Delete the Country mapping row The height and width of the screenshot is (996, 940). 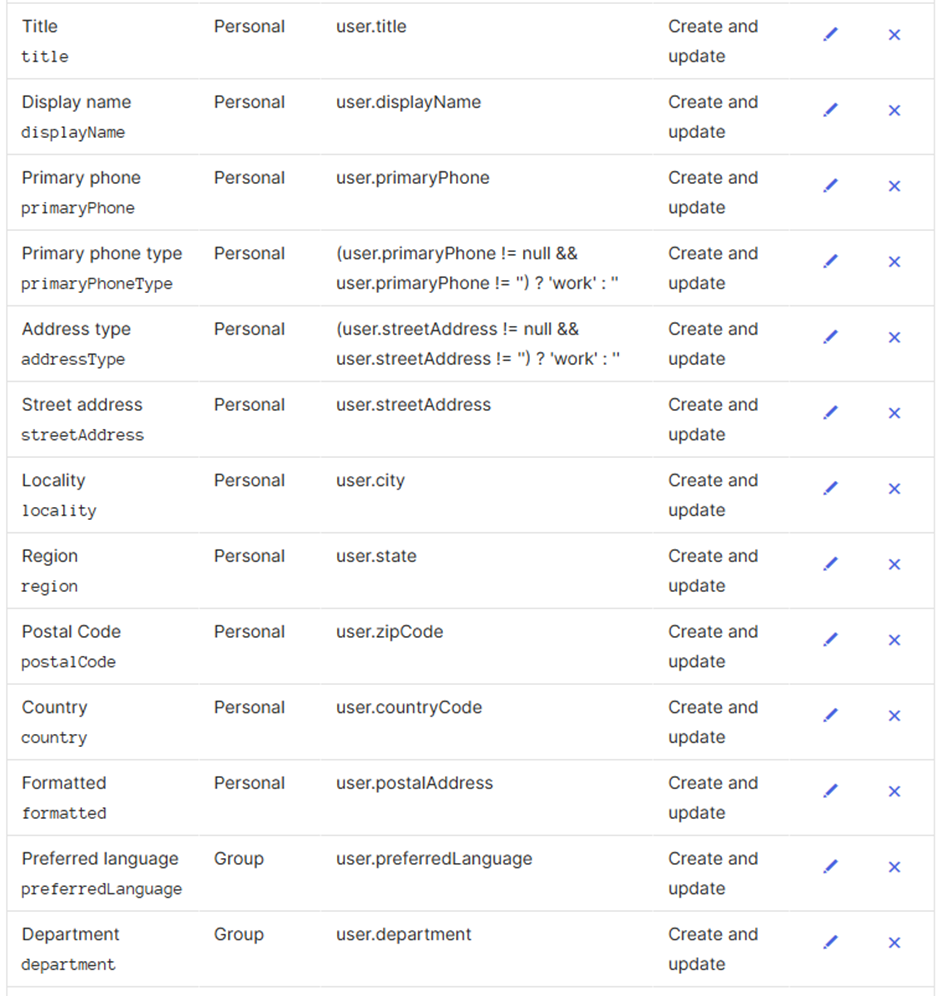coord(894,715)
